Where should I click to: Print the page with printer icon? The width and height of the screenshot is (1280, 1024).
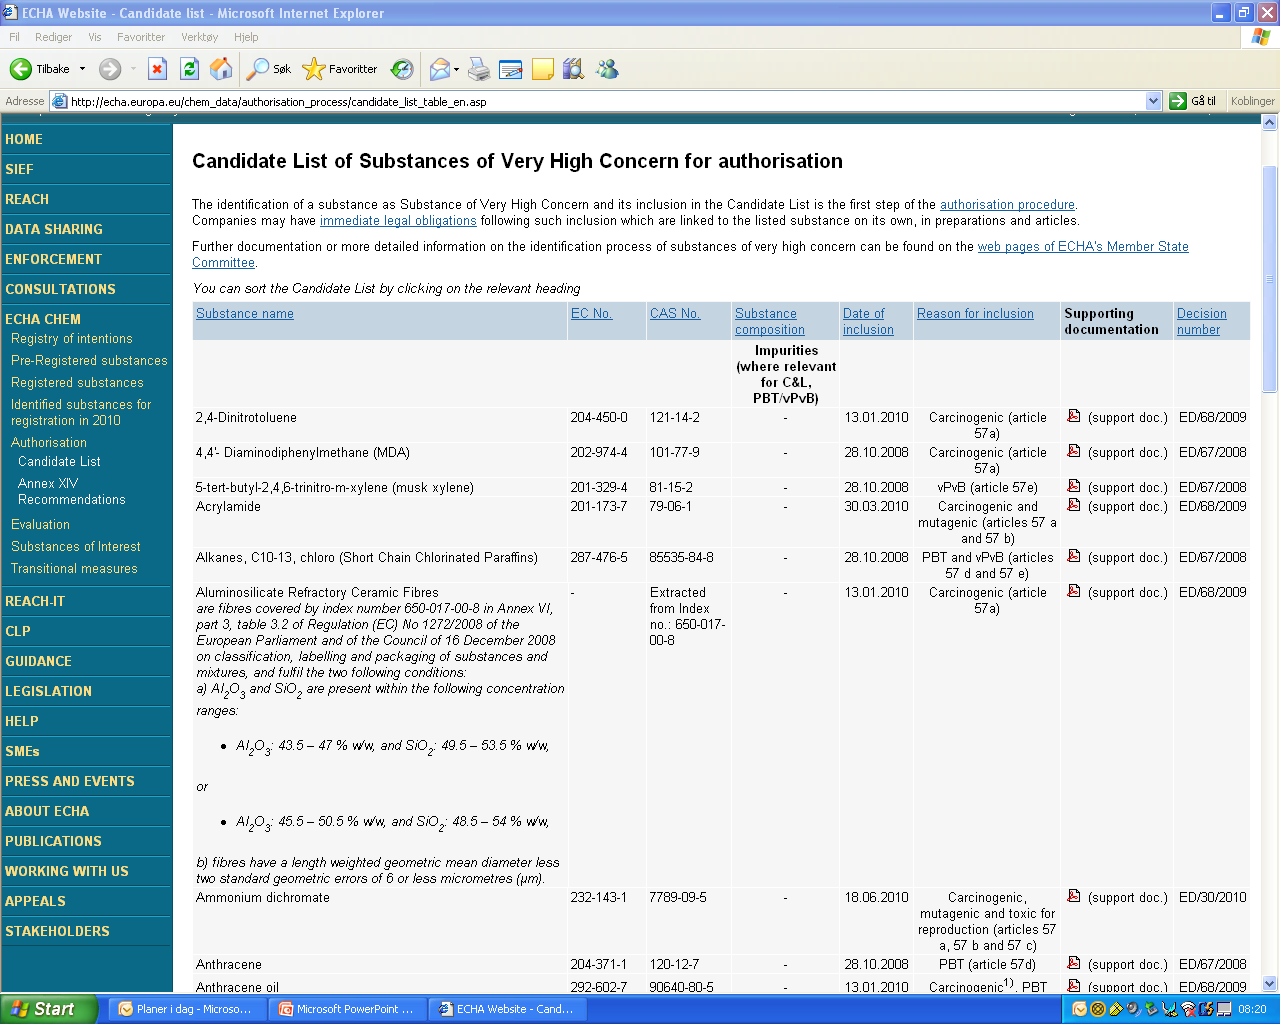tap(479, 69)
